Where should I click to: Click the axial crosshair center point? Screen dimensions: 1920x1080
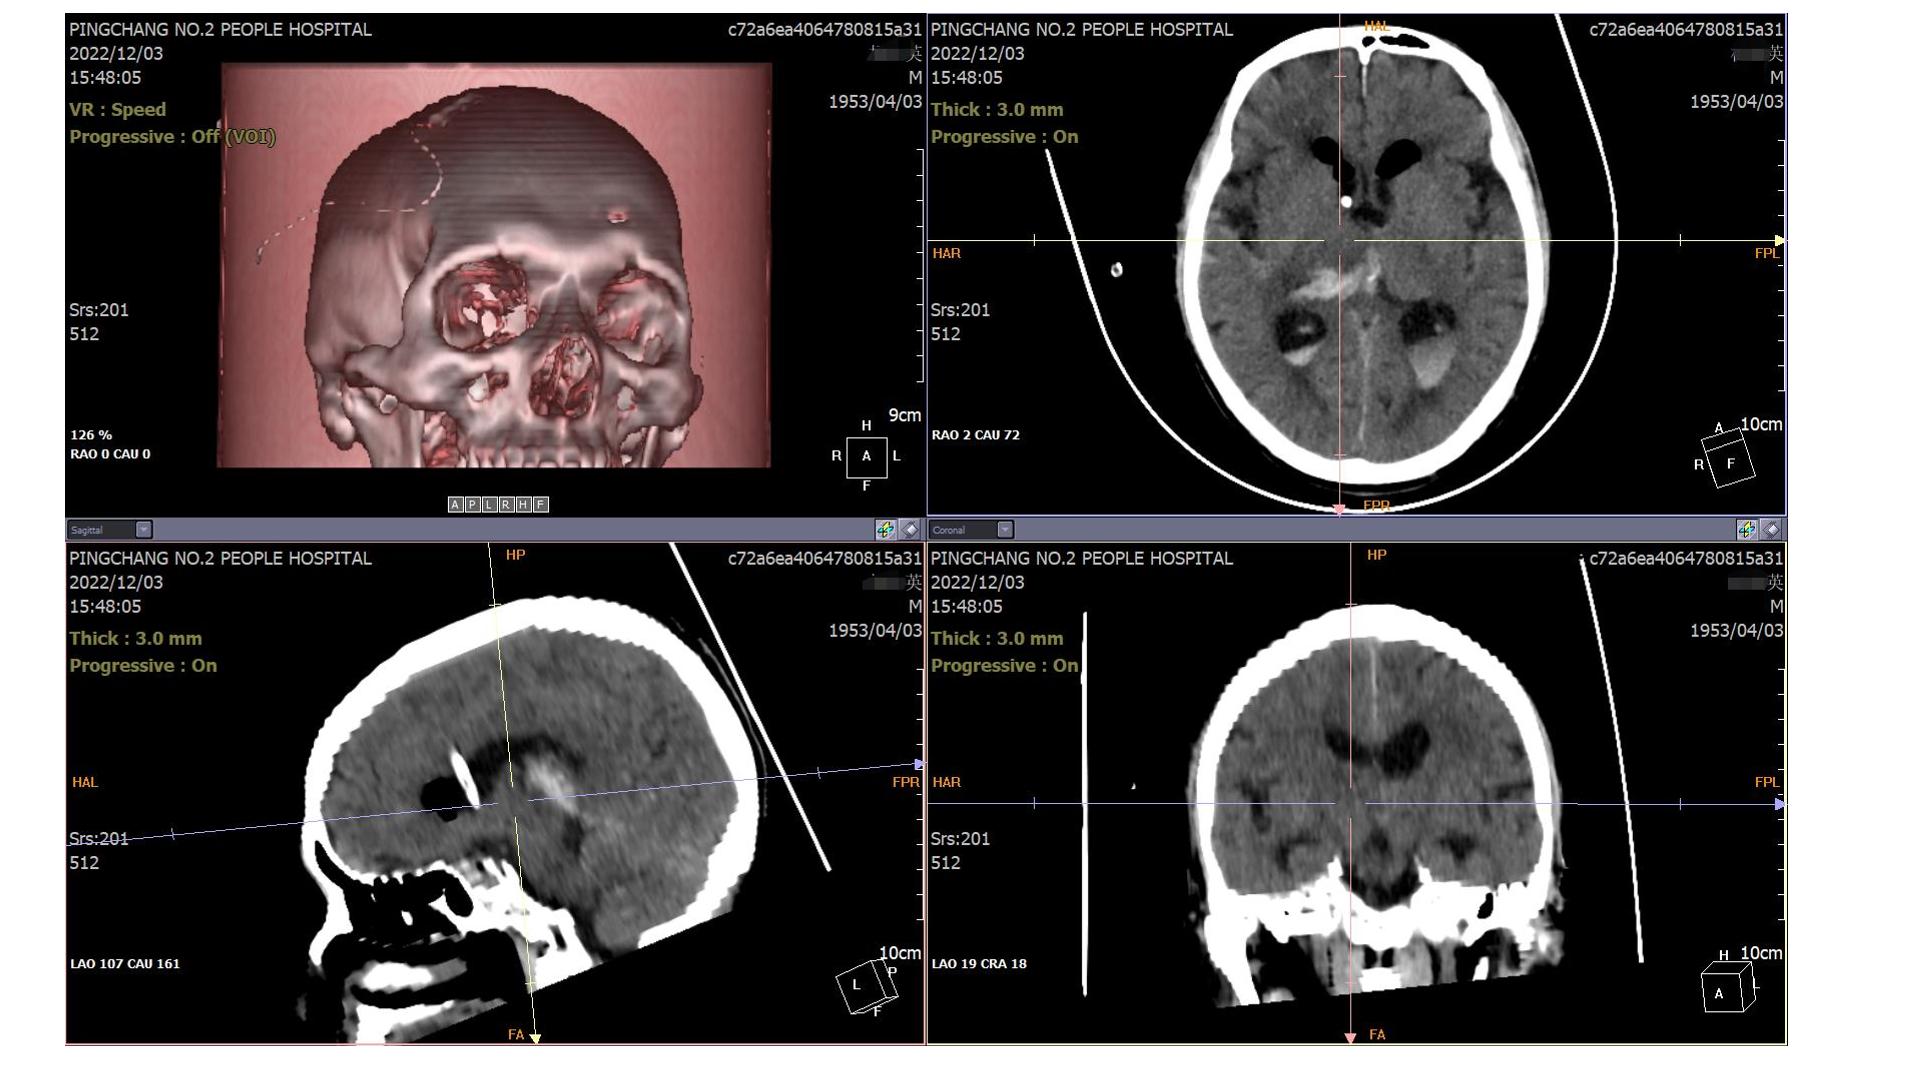[x=1340, y=241]
